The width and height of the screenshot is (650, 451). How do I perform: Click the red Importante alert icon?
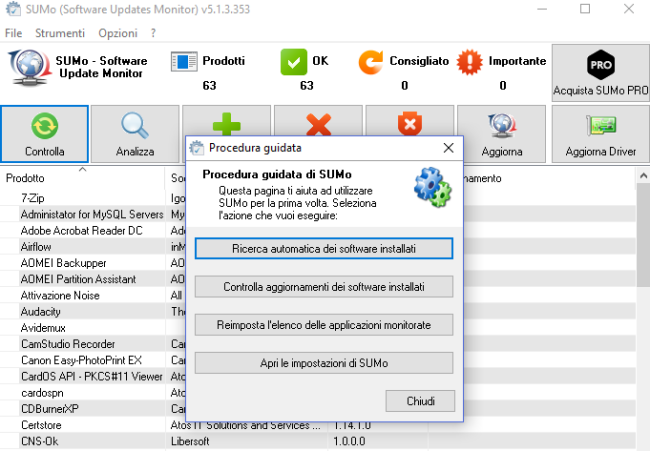point(469,63)
